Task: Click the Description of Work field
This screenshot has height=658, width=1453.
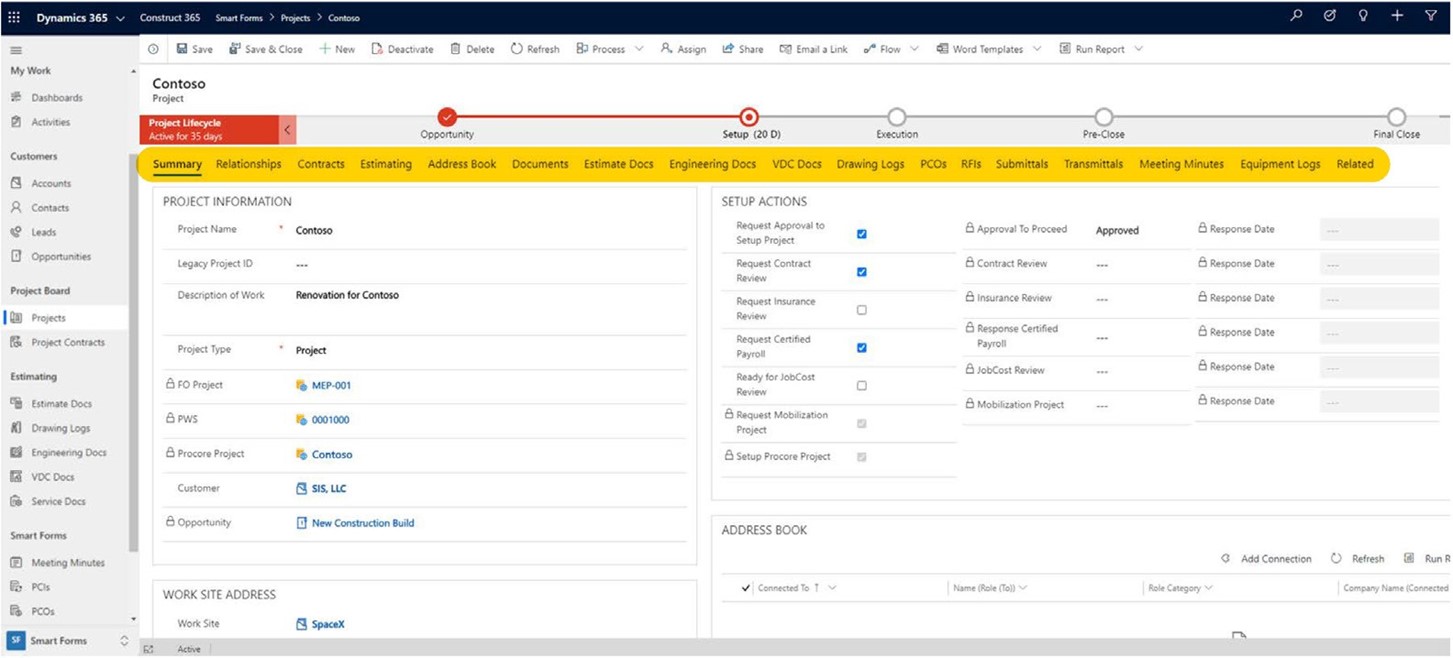Action: (489, 309)
